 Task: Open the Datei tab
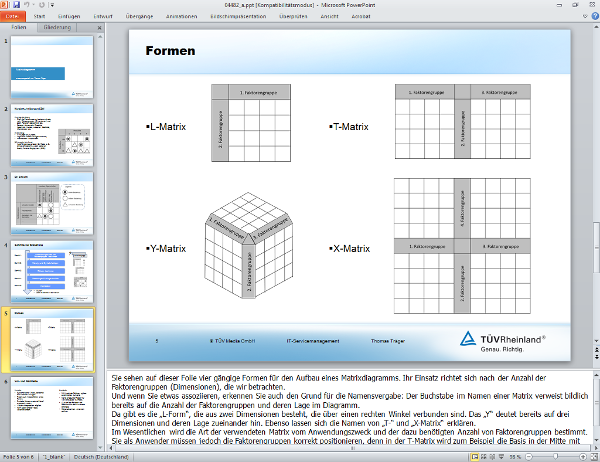(x=13, y=17)
